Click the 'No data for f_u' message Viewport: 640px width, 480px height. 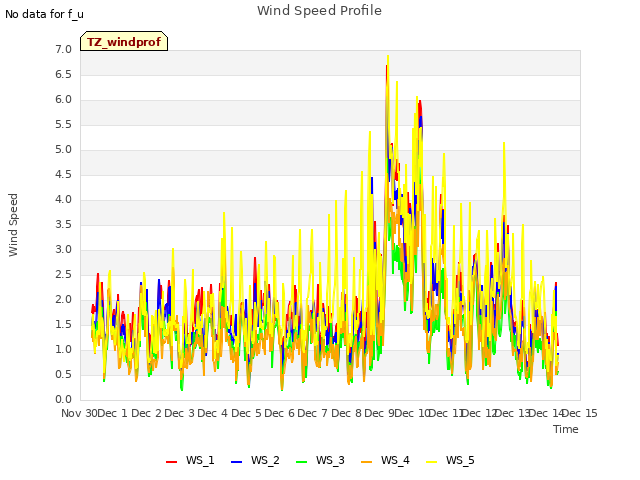click(44, 14)
